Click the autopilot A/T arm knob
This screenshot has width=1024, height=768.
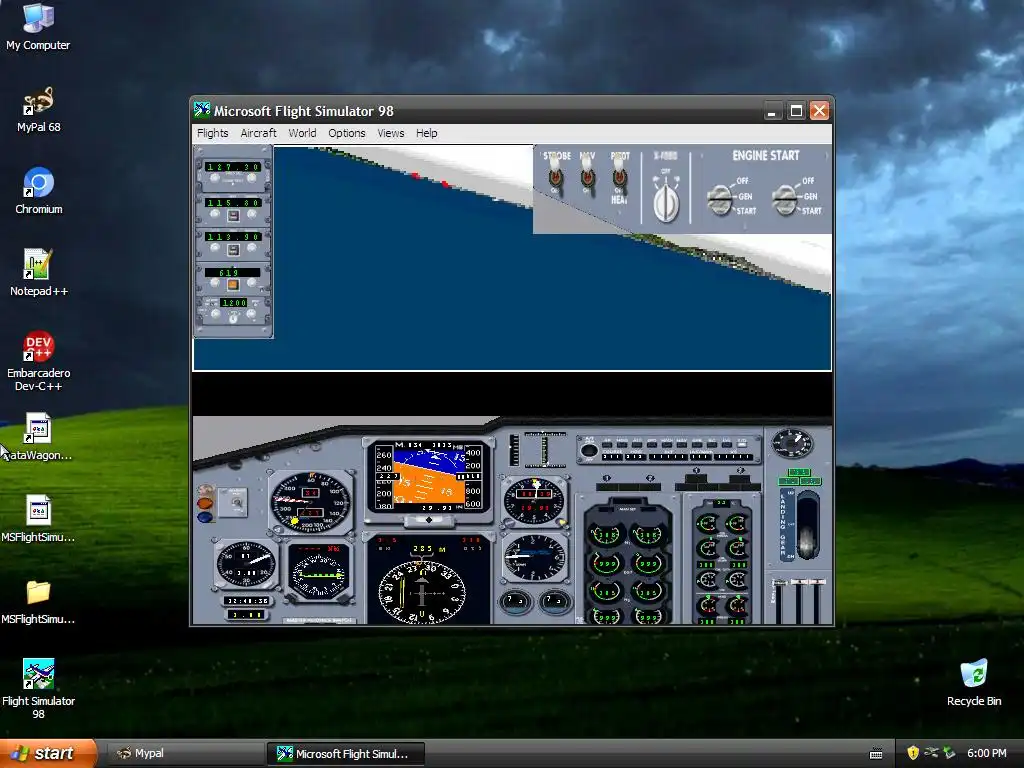589,450
